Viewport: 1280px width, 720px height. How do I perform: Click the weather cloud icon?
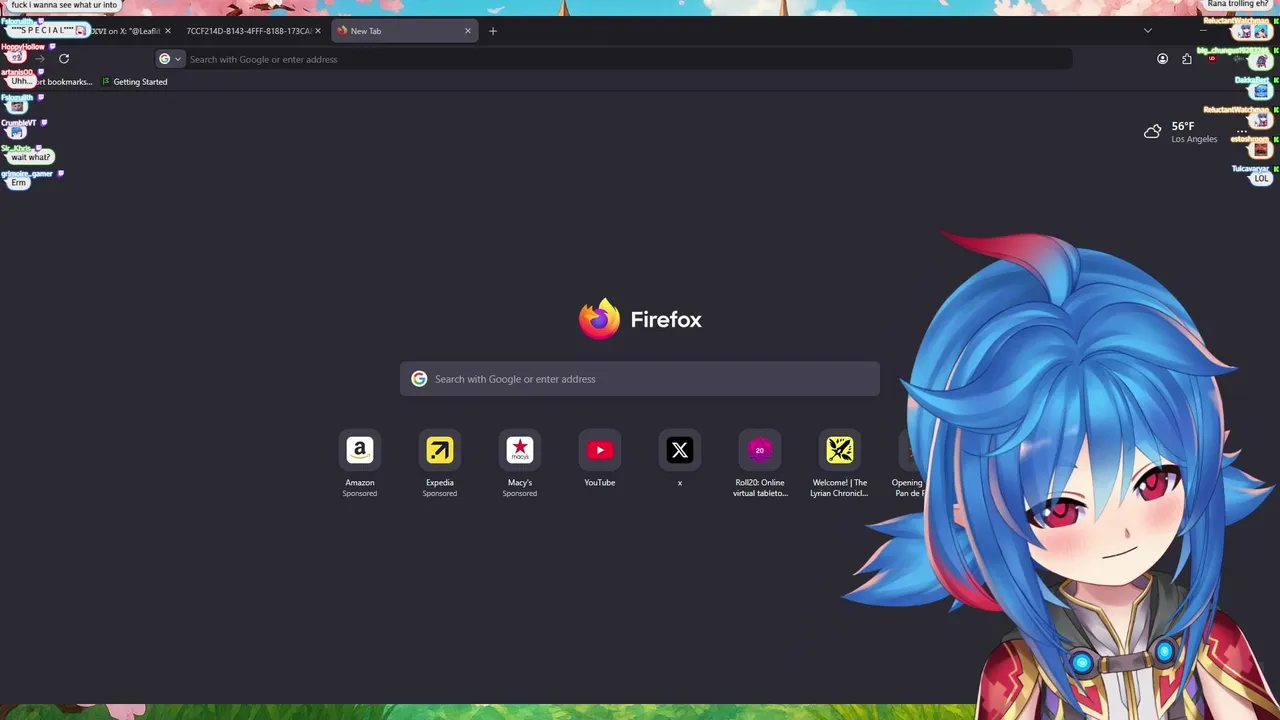click(x=1153, y=131)
